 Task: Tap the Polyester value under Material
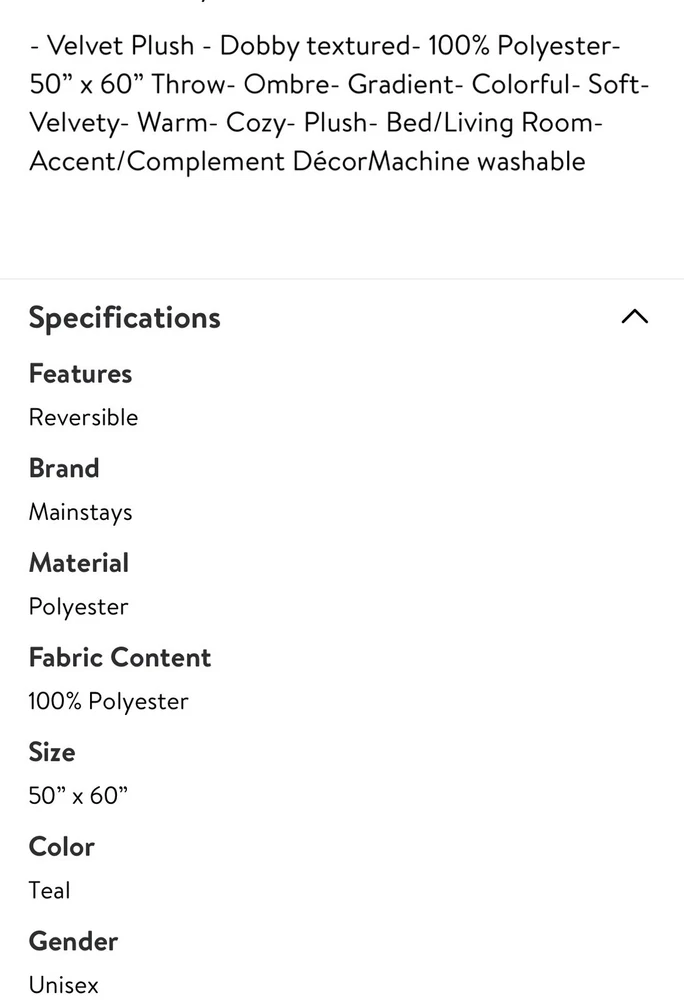click(x=78, y=607)
